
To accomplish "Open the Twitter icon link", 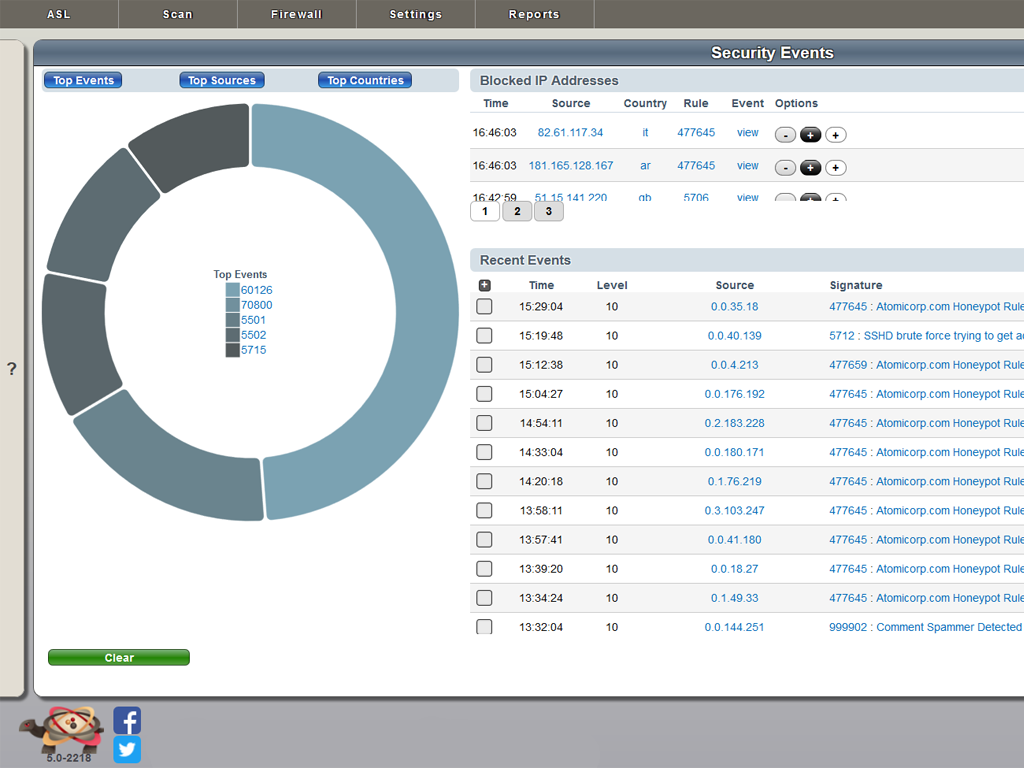I will tap(127, 750).
